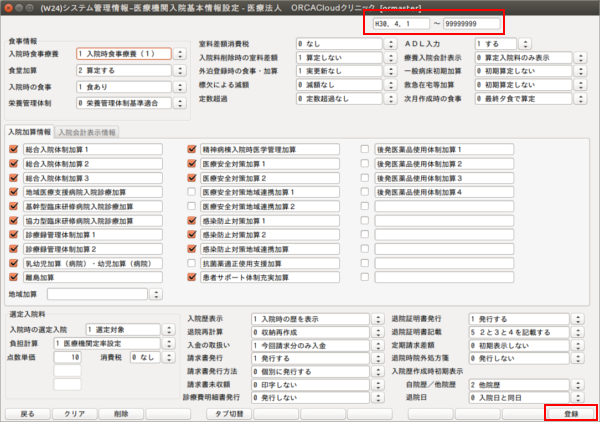Open the 請求書発行 dropdown

(352, 356)
